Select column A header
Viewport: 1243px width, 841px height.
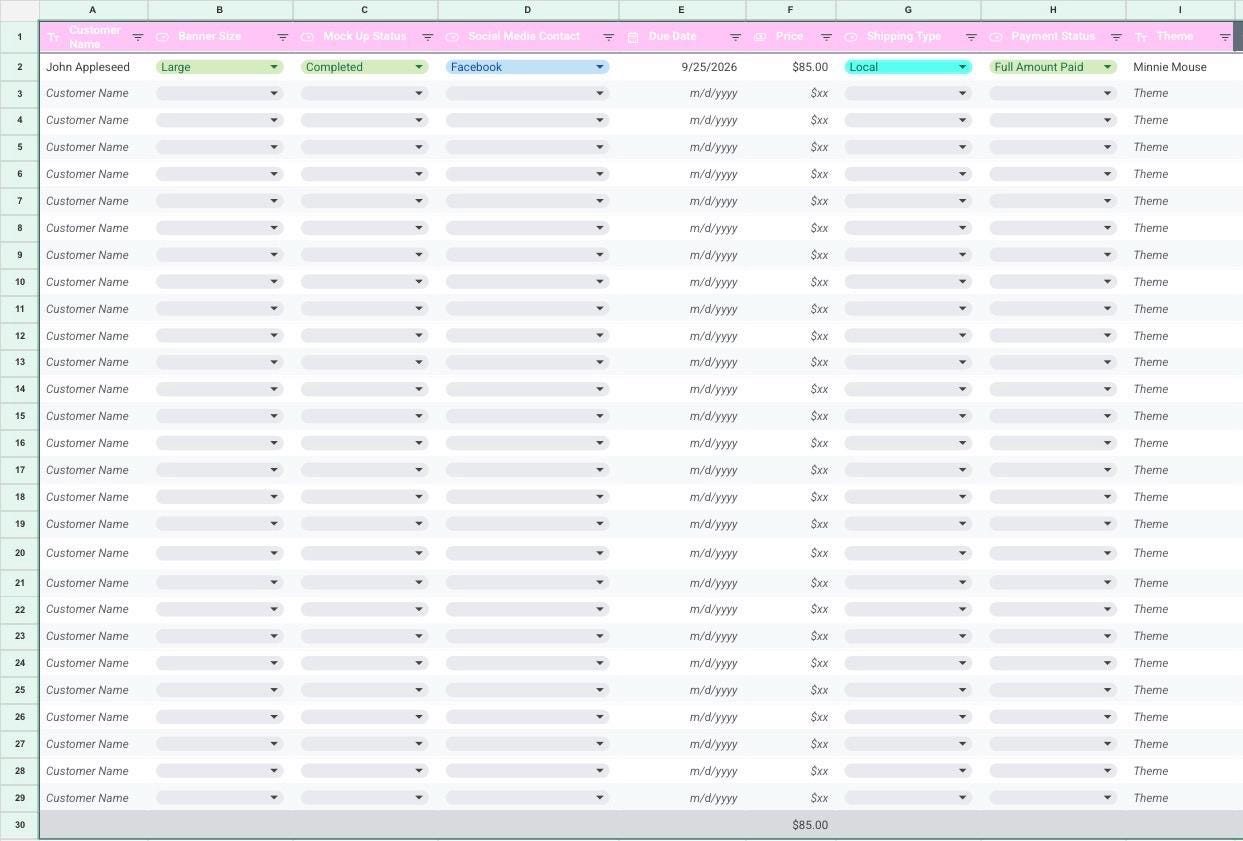94,10
